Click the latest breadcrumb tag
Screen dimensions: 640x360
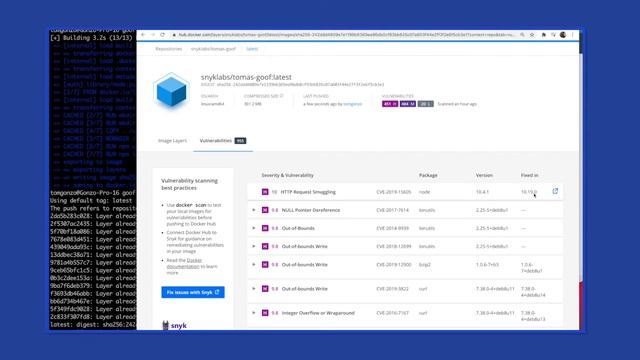[x=252, y=49]
